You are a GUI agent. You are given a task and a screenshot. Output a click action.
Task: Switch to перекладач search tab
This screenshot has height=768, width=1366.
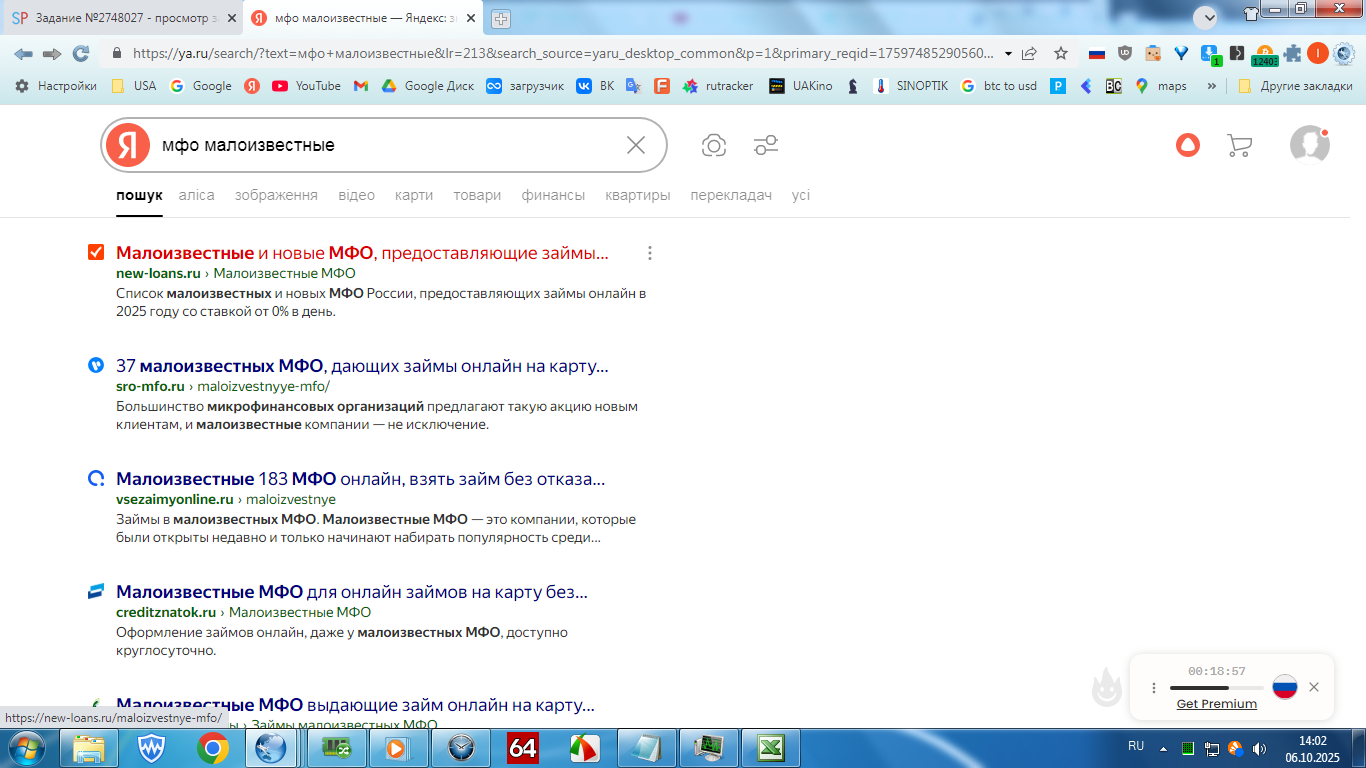coord(731,195)
